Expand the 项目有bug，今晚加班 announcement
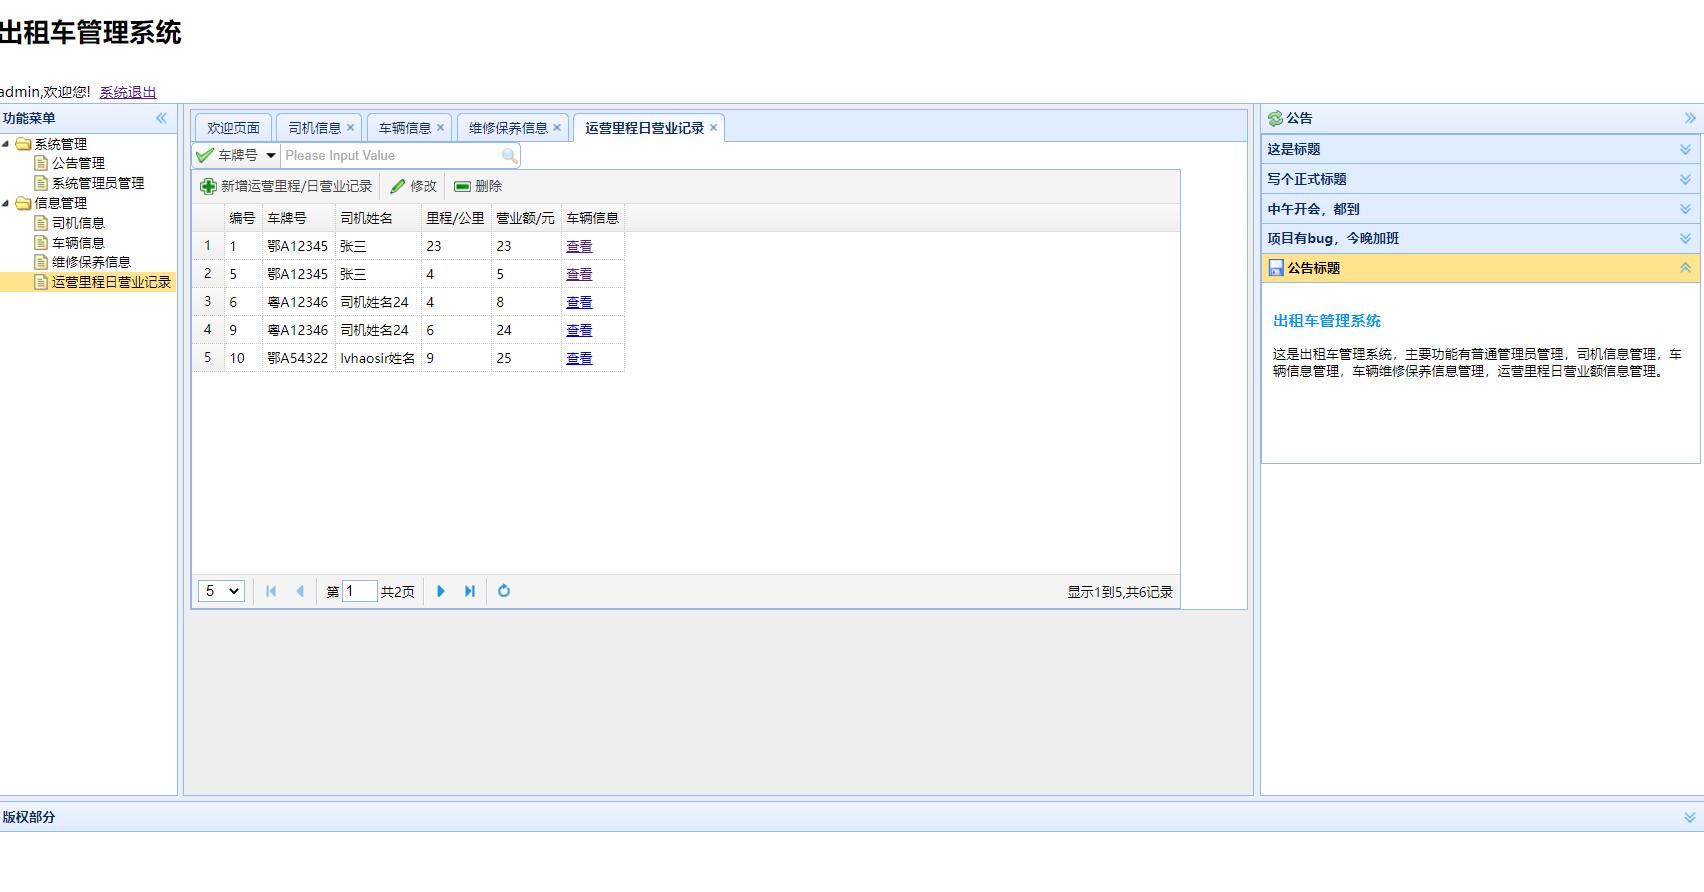This screenshot has height=892, width=1704. 1685,239
